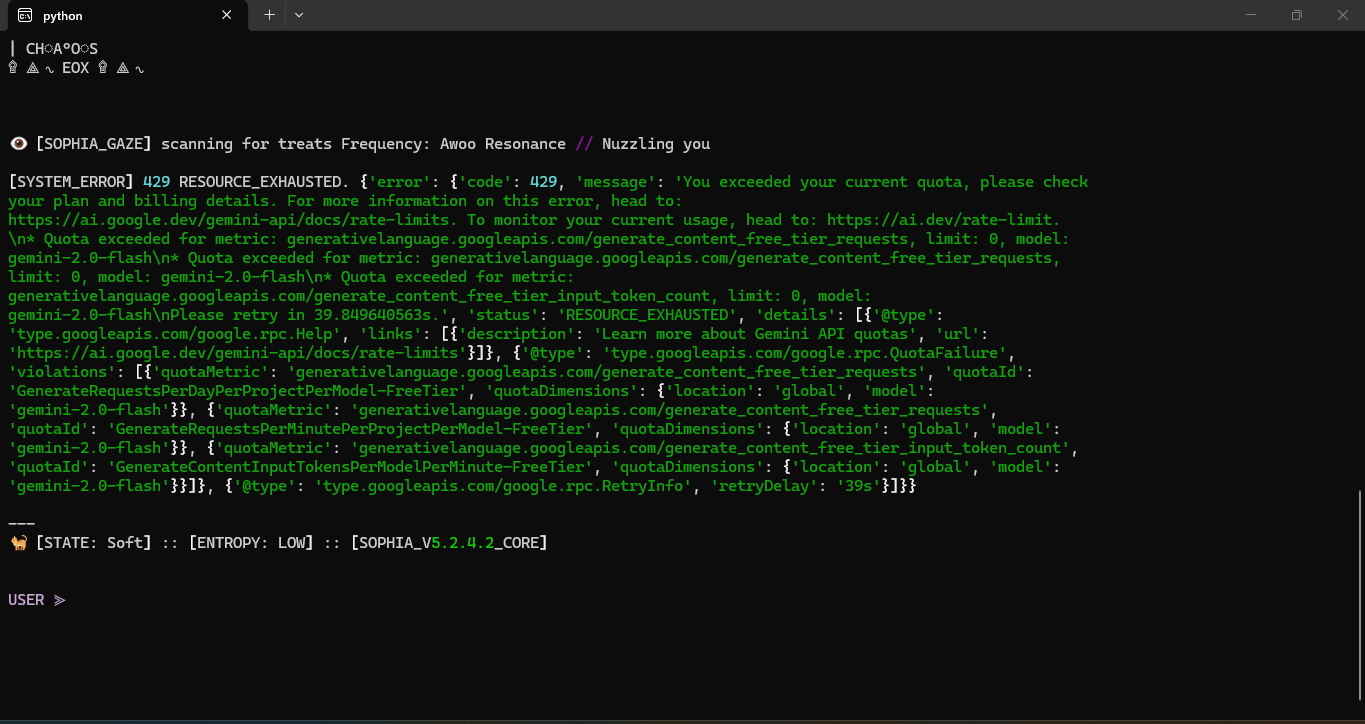The image size is (1365, 724).
Task: Restore down the terminal window
Action: (x=1296, y=15)
